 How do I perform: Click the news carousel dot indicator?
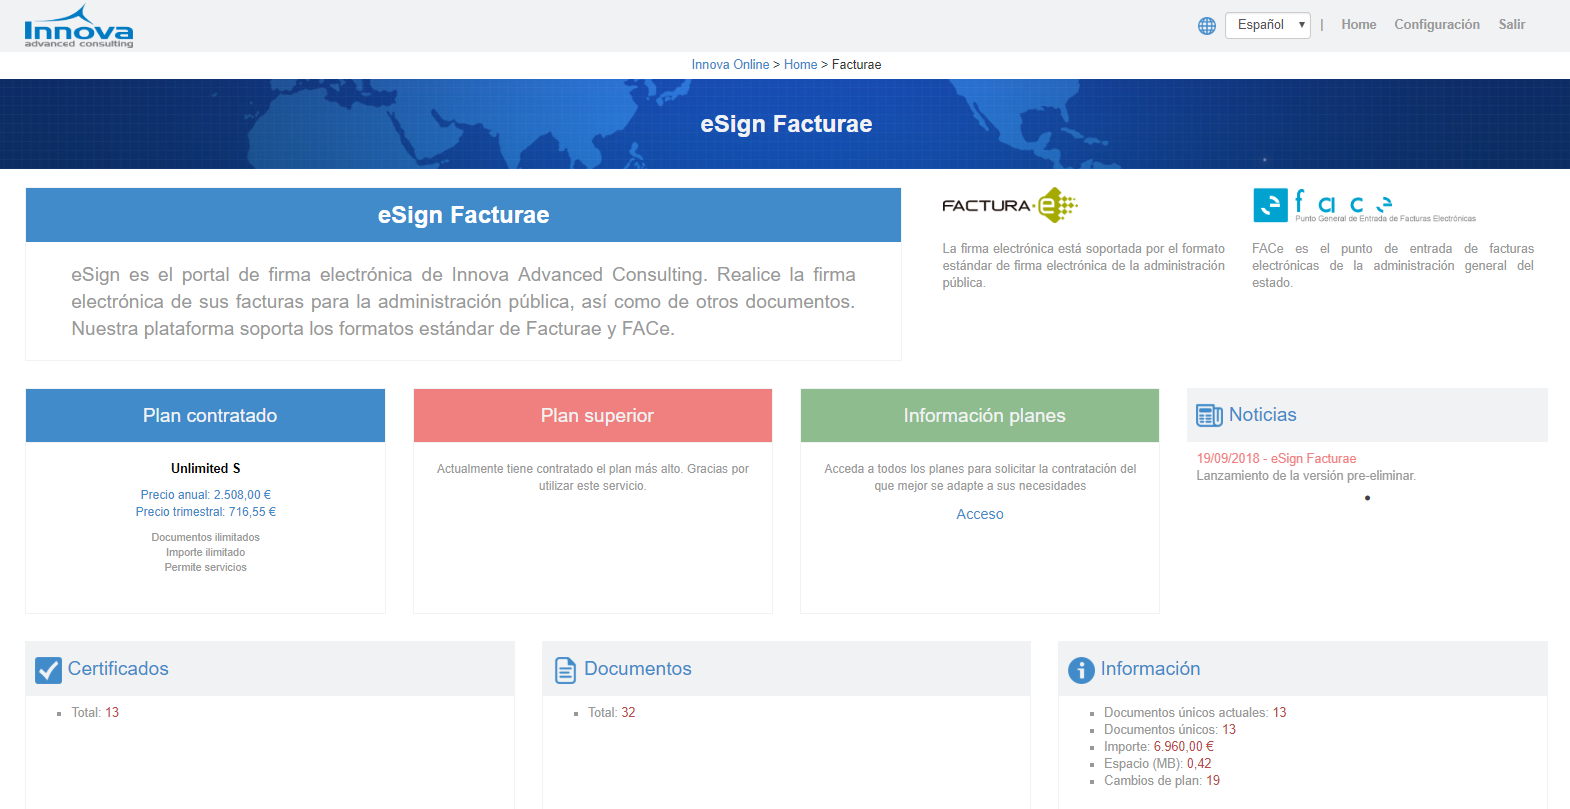(x=1367, y=498)
